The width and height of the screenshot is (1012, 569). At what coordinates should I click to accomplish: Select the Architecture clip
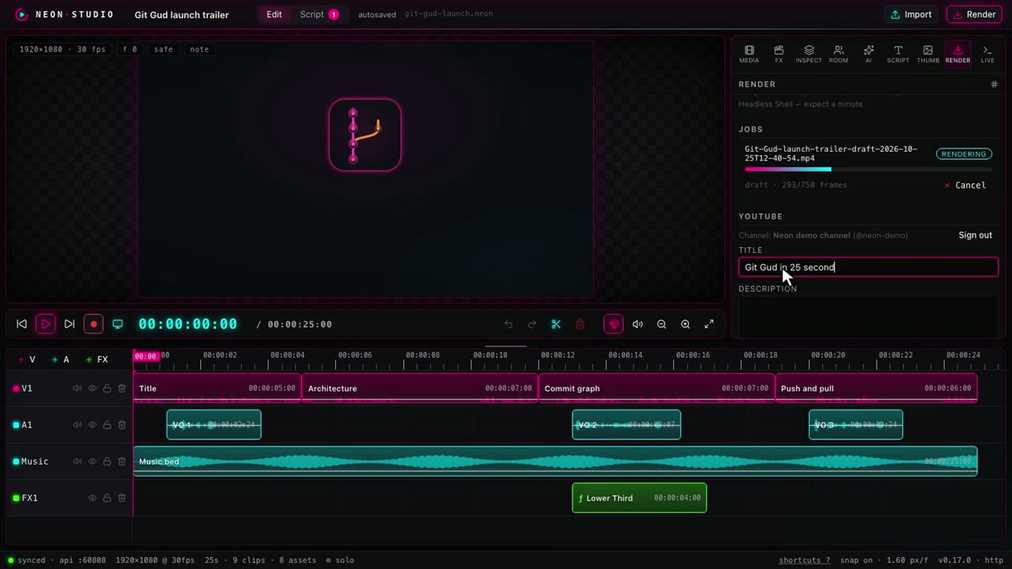[420, 388]
